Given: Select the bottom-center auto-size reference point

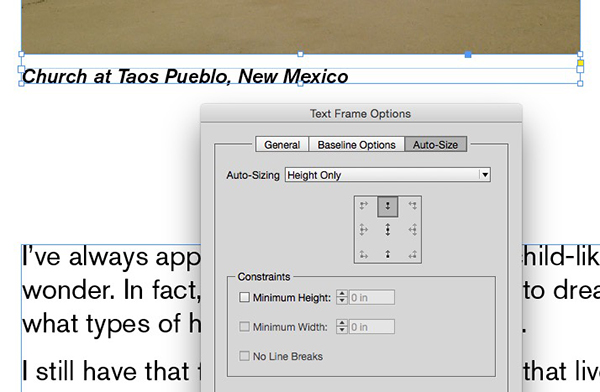Looking at the screenshot, I should point(388,254).
